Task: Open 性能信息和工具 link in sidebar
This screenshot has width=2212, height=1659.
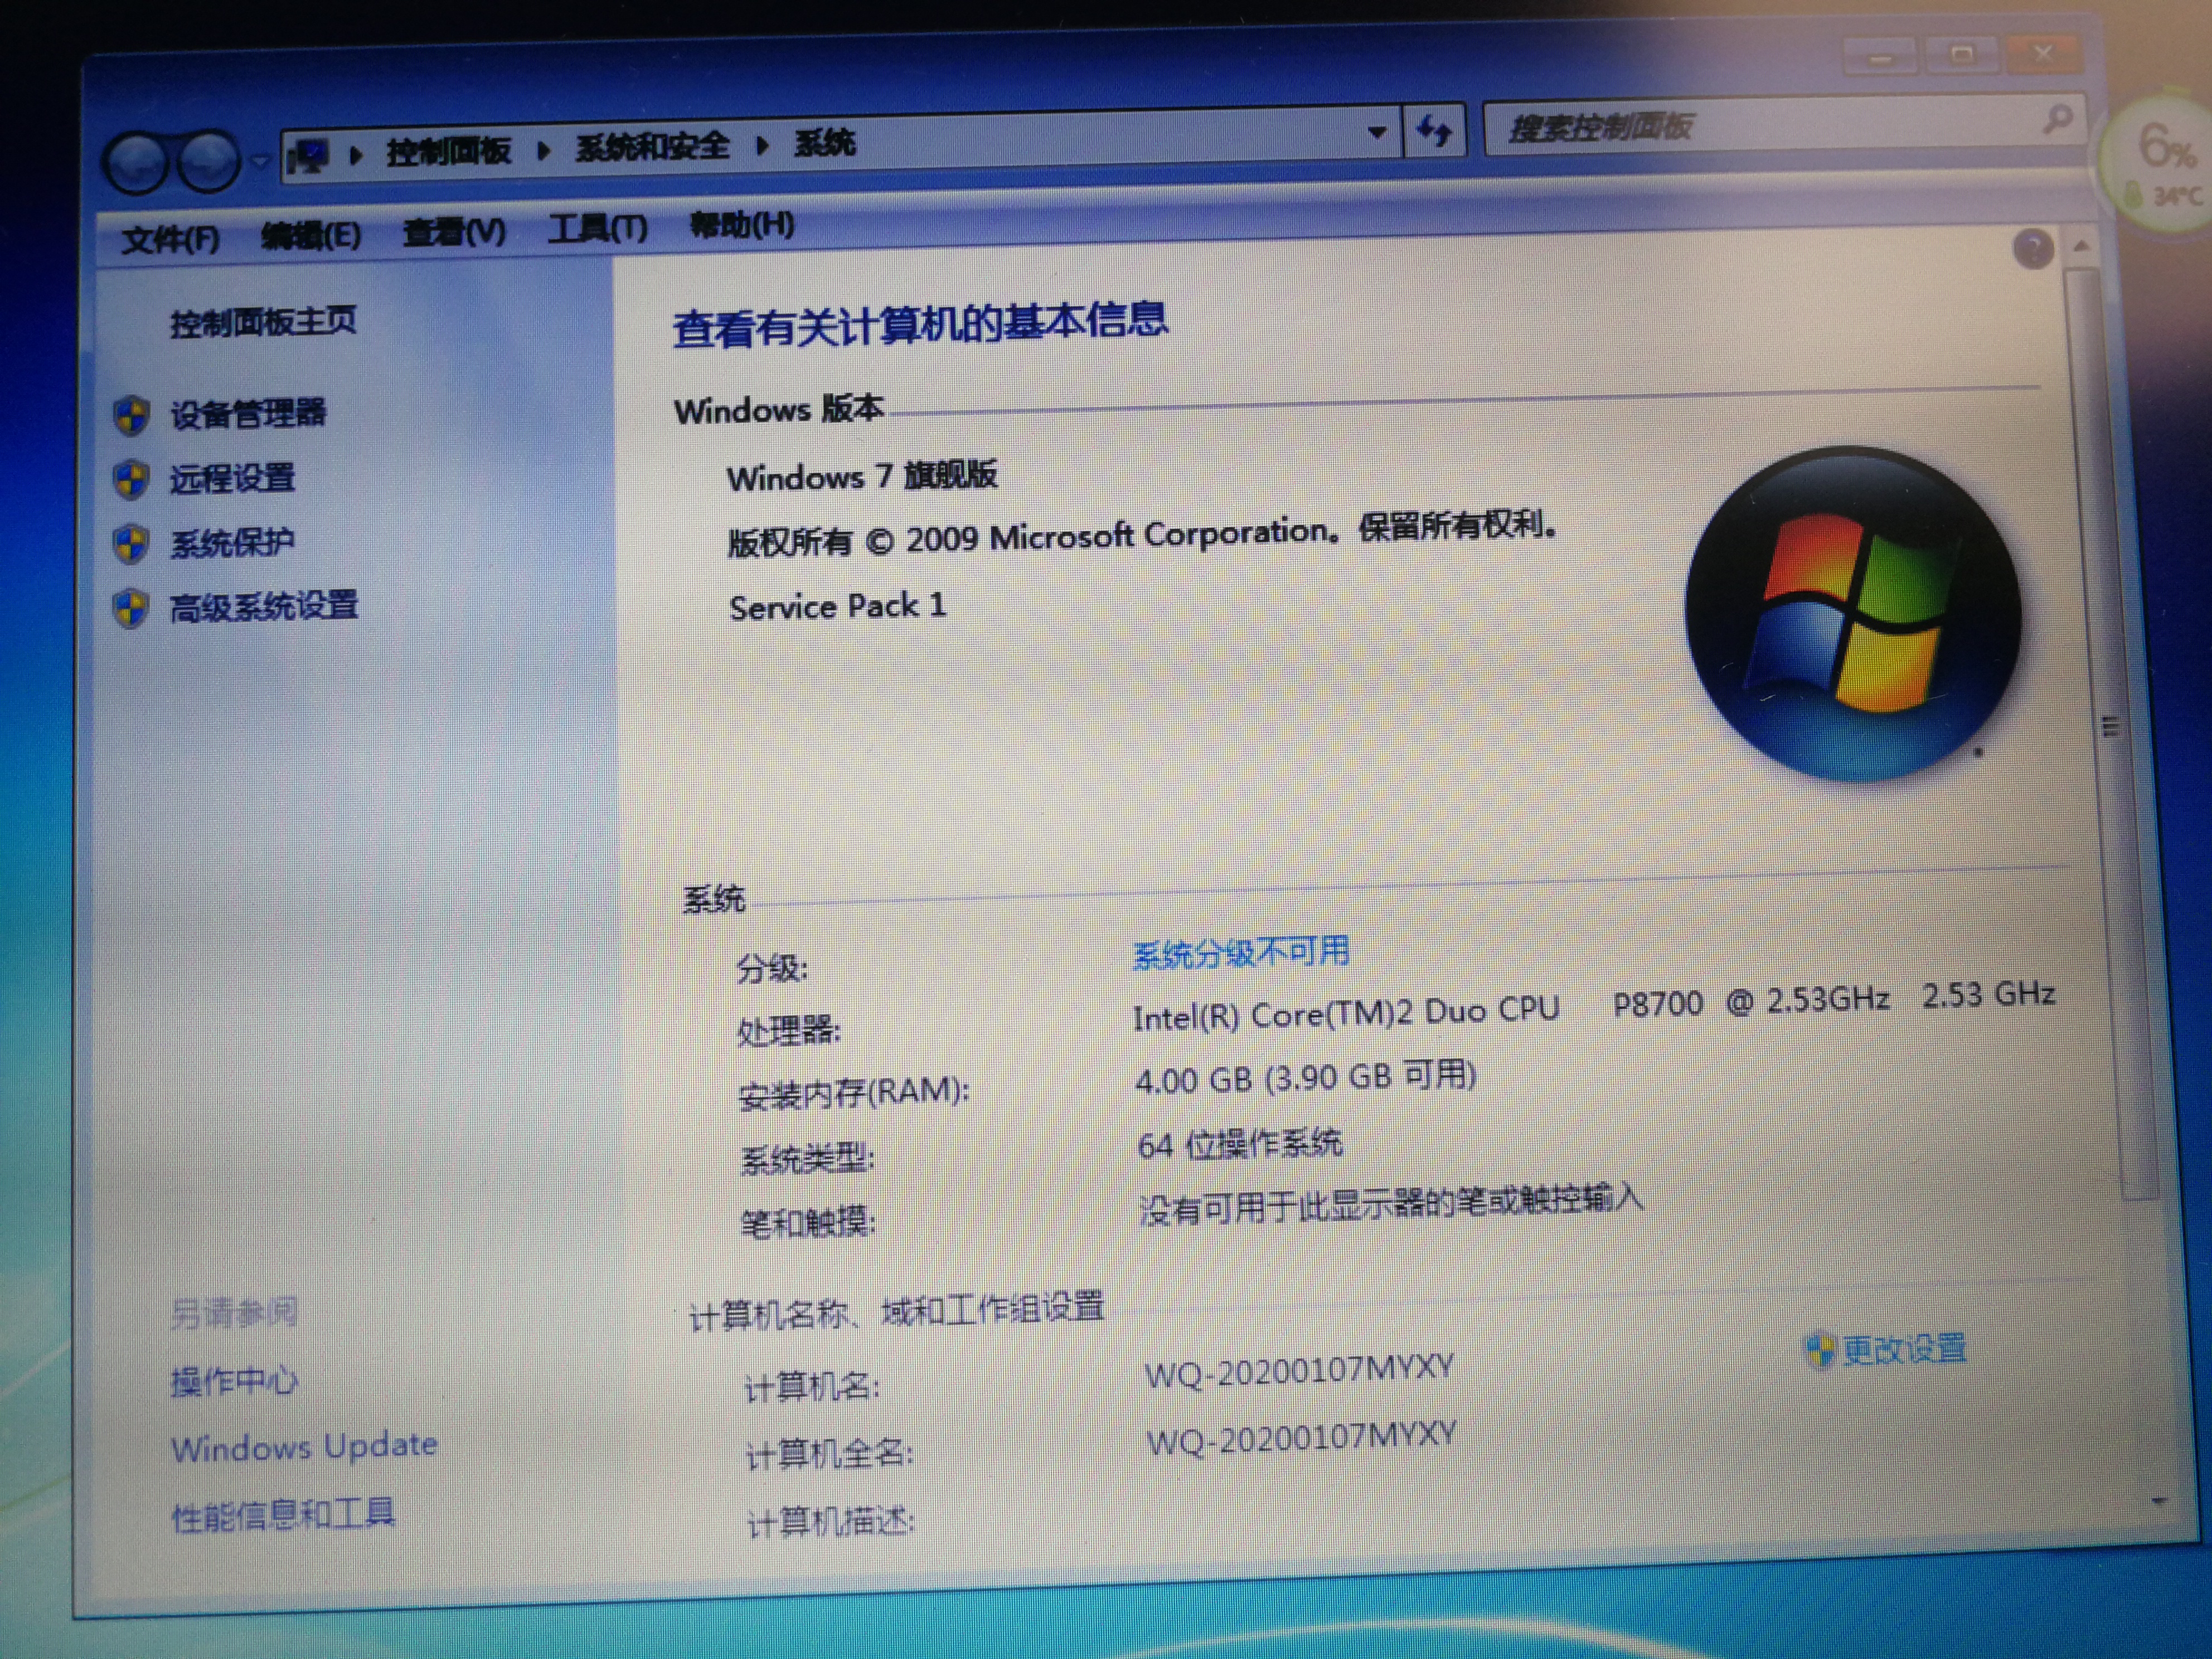Action: pyautogui.click(x=284, y=1514)
